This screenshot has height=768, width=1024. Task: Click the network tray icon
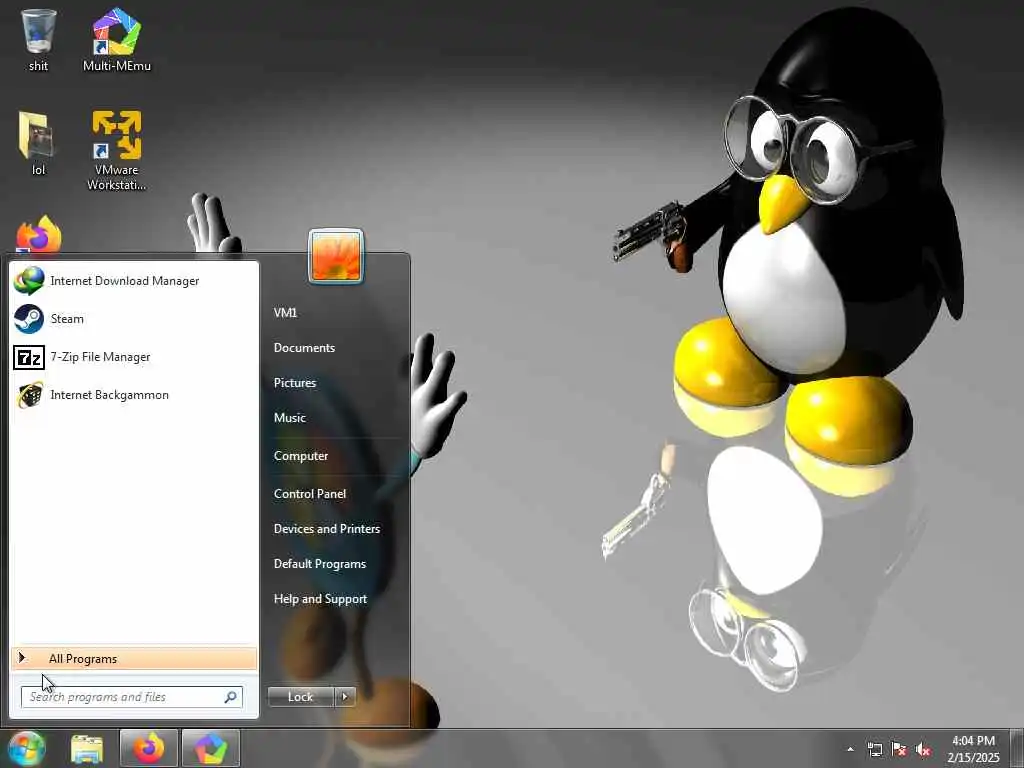[x=875, y=749]
